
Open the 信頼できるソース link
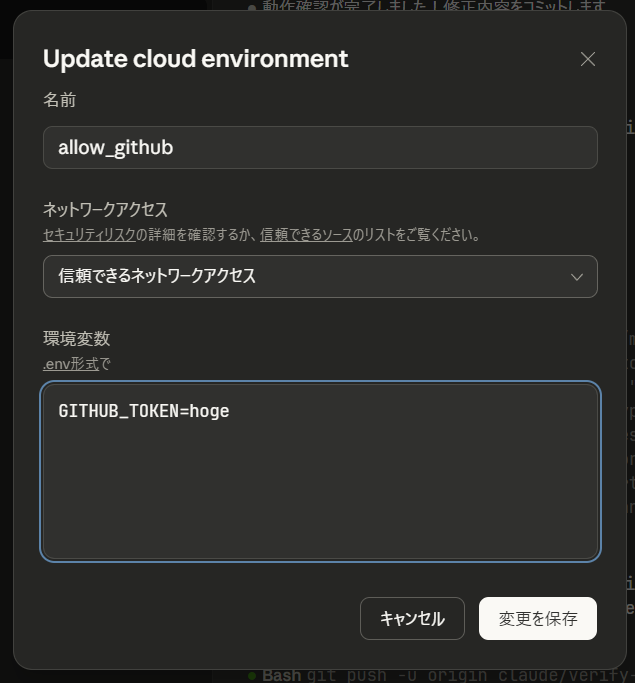point(306,235)
